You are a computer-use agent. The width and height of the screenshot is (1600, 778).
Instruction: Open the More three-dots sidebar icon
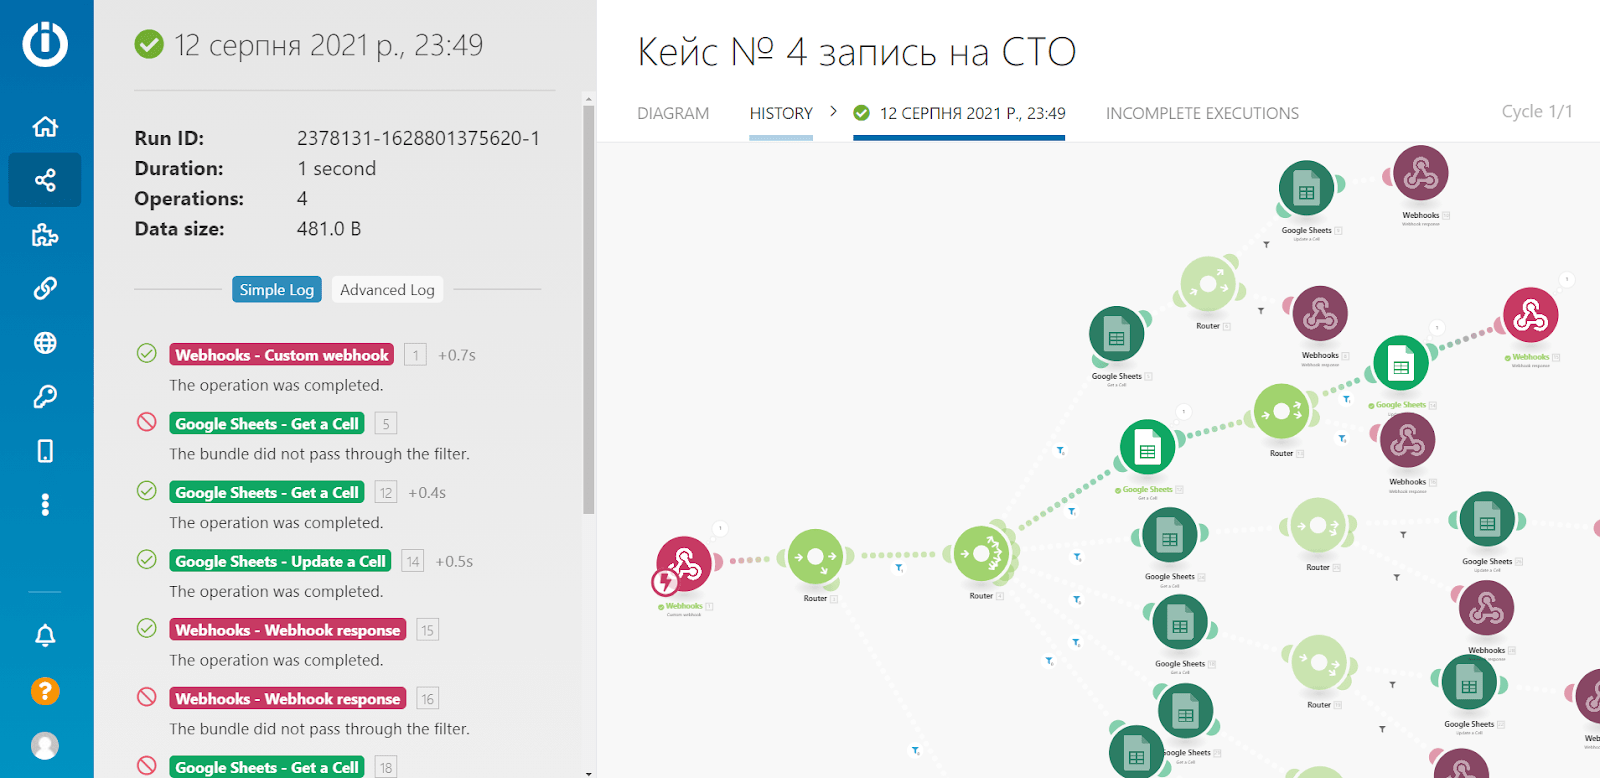[45, 504]
